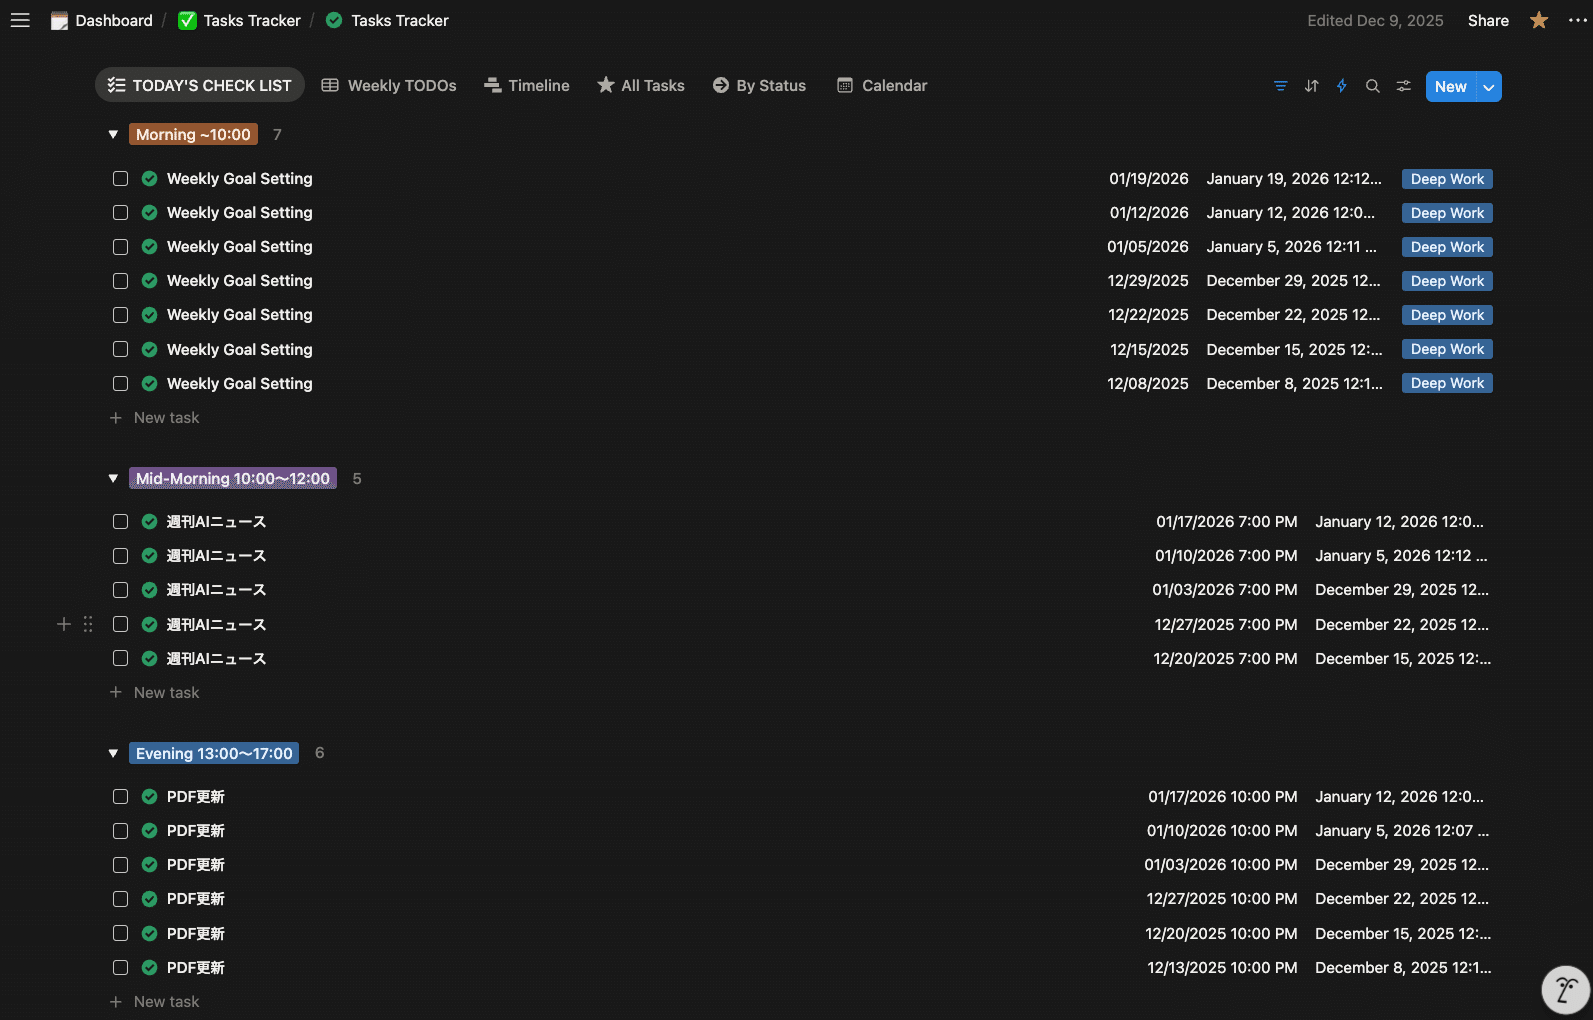Open the sidebar hamburger menu
This screenshot has width=1593, height=1020.
click(x=20, y=20)
